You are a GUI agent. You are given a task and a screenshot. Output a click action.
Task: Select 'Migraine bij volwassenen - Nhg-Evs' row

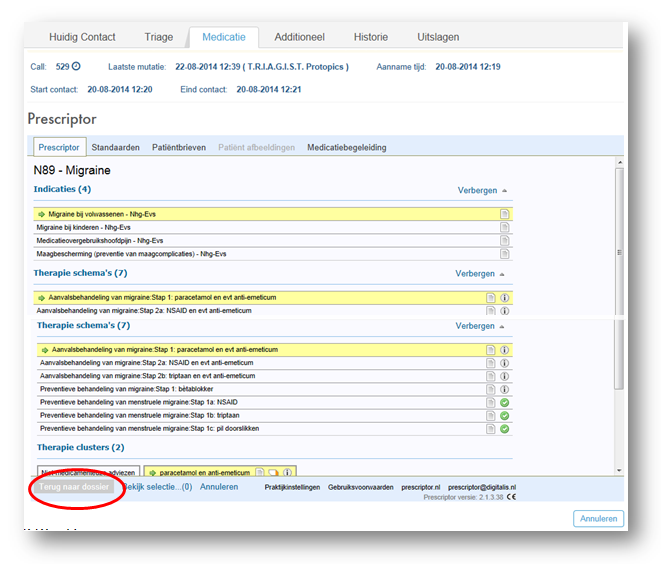273,214
